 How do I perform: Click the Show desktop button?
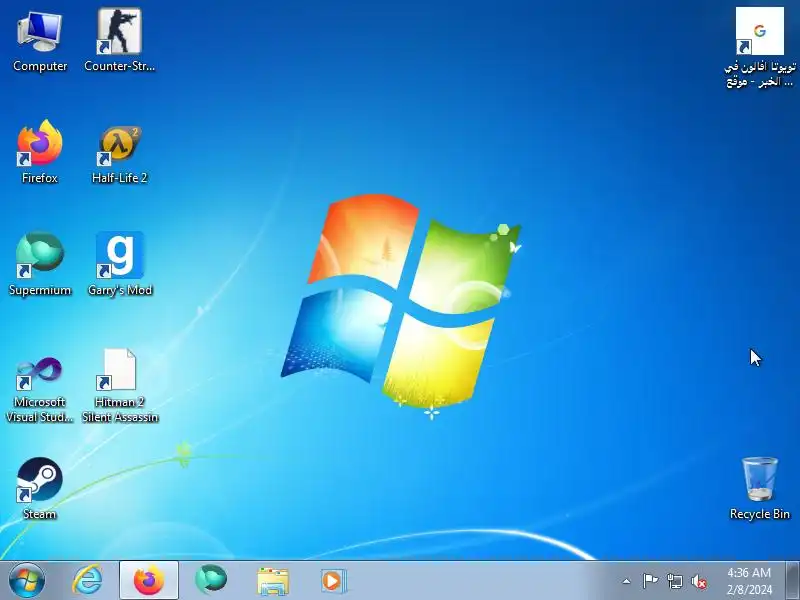tap(793, 581)
